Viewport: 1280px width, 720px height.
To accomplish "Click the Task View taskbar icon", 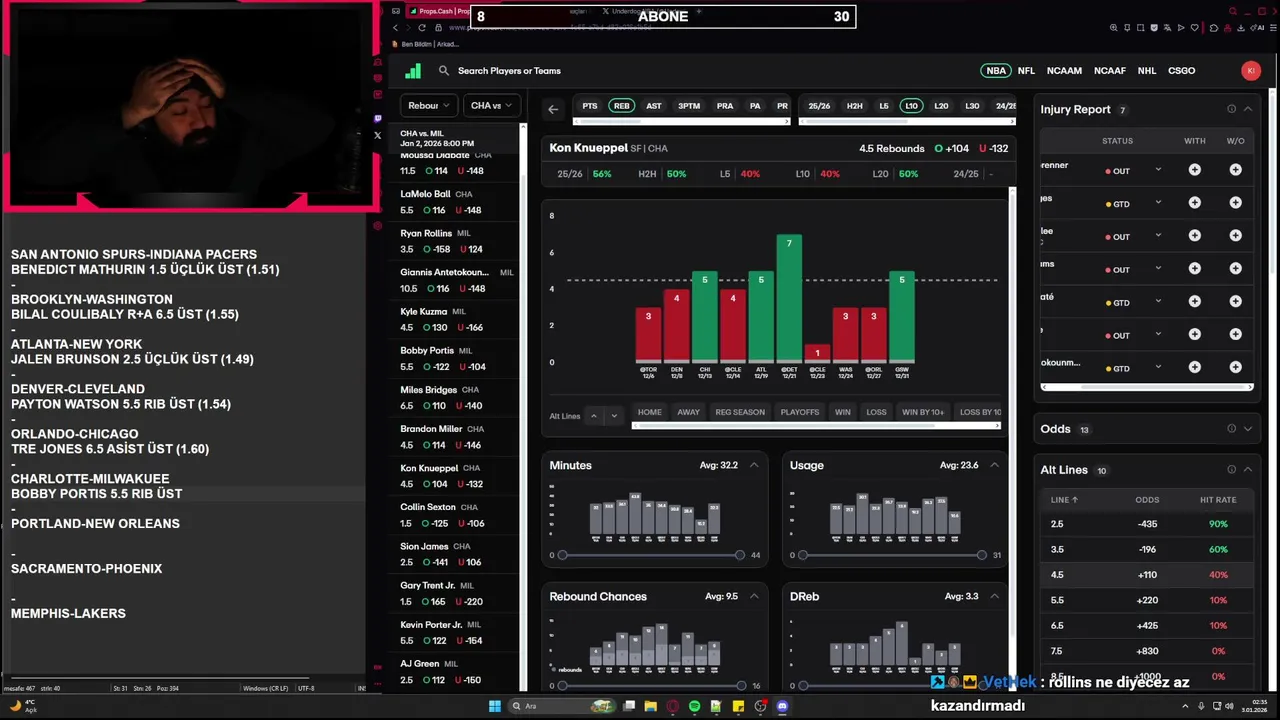I will click(629, 706).
